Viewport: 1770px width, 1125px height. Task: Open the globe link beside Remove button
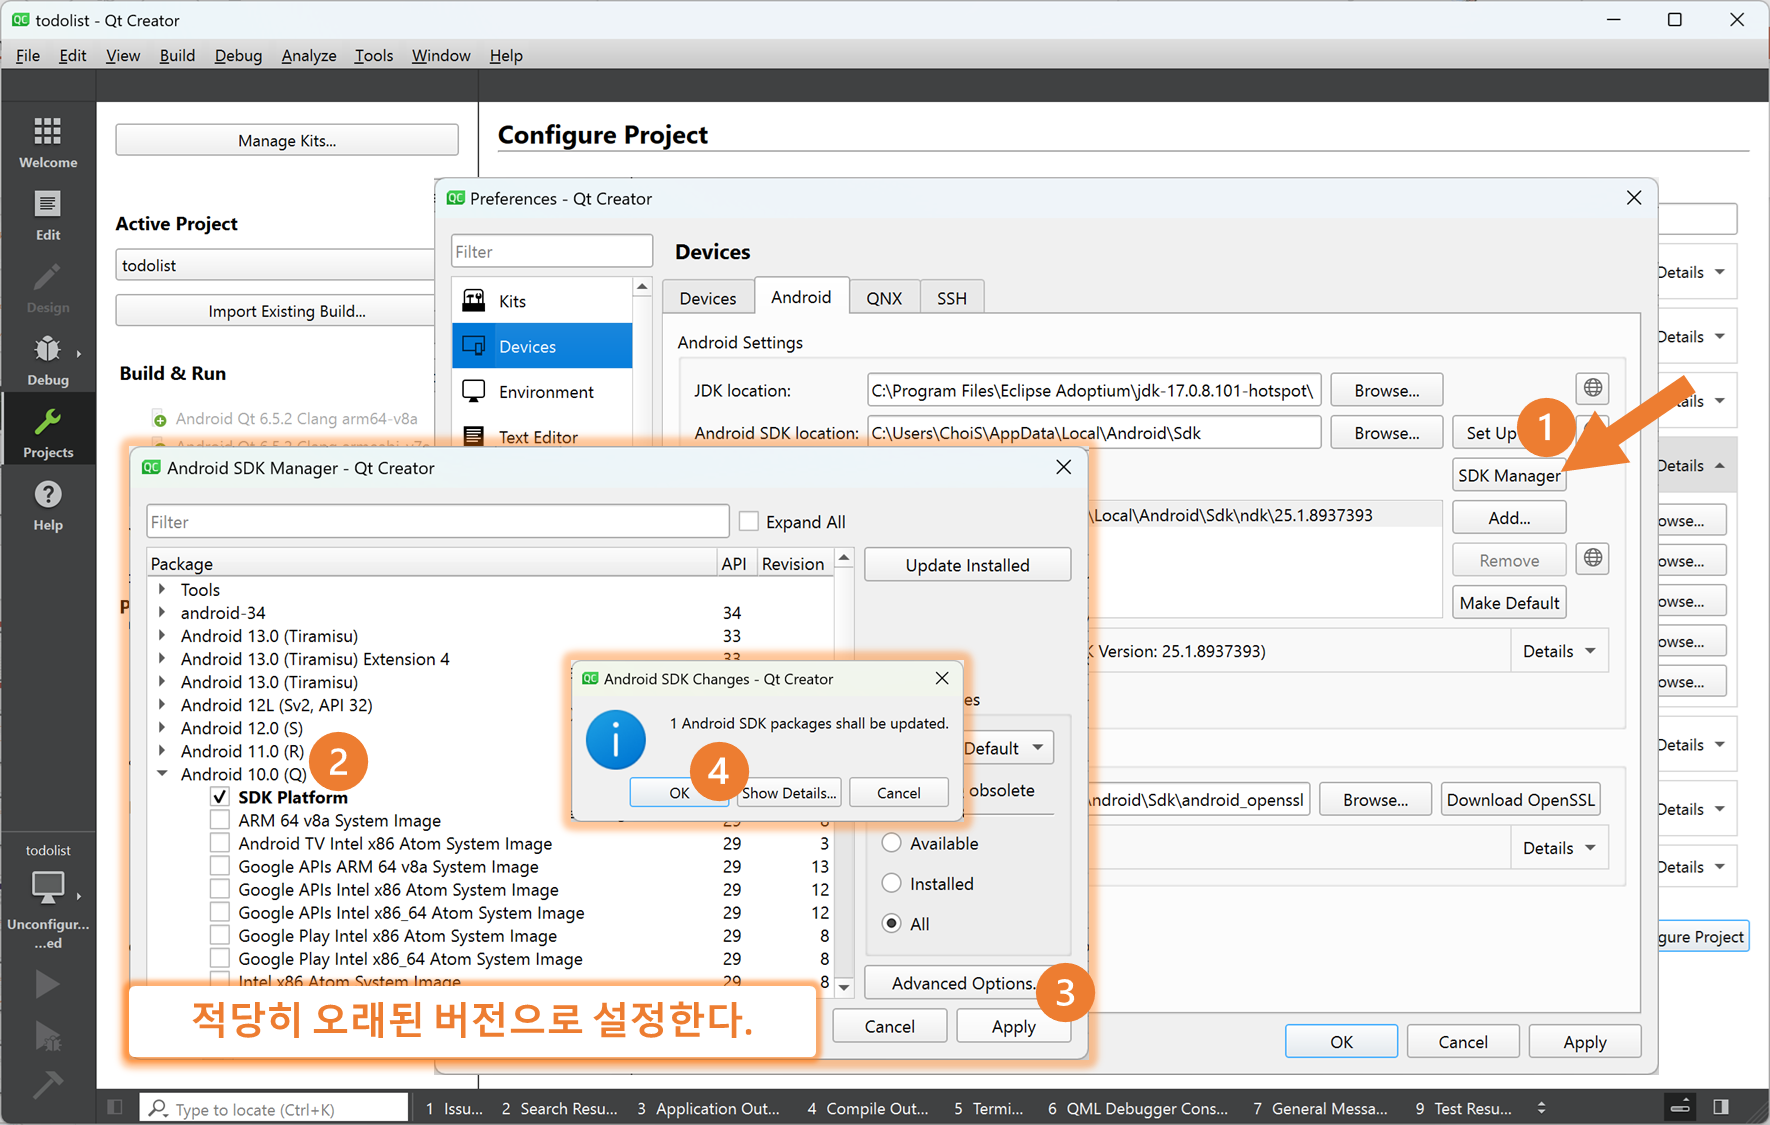point(1593,558)
